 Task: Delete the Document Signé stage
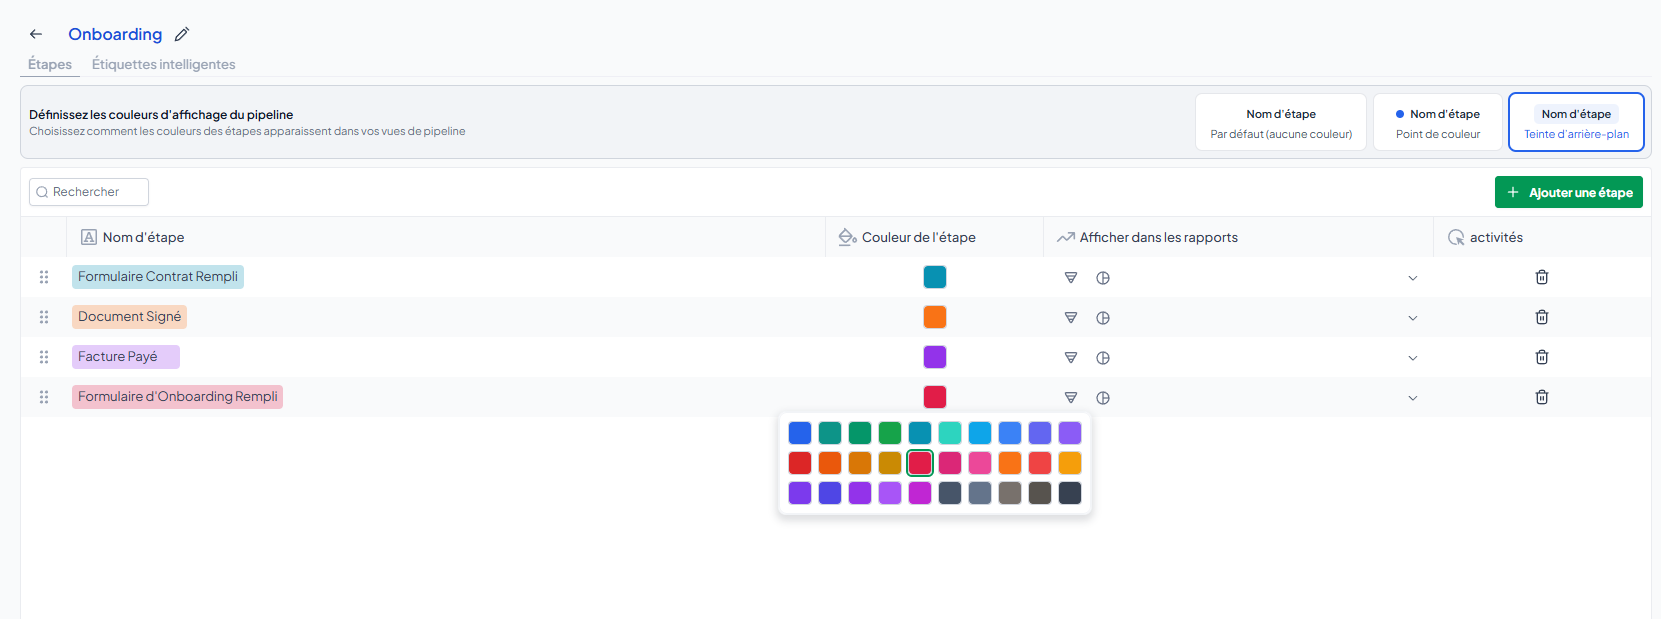1542,317
